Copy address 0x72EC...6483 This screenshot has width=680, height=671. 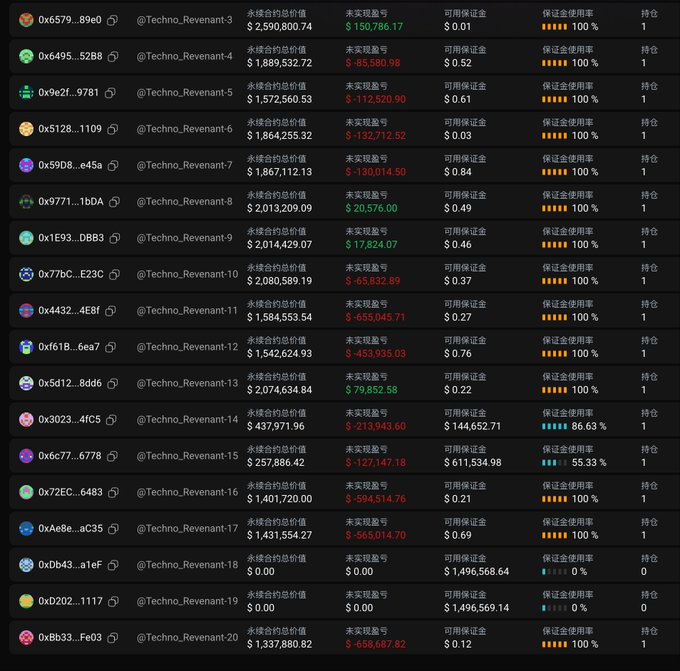click(114, 492)
